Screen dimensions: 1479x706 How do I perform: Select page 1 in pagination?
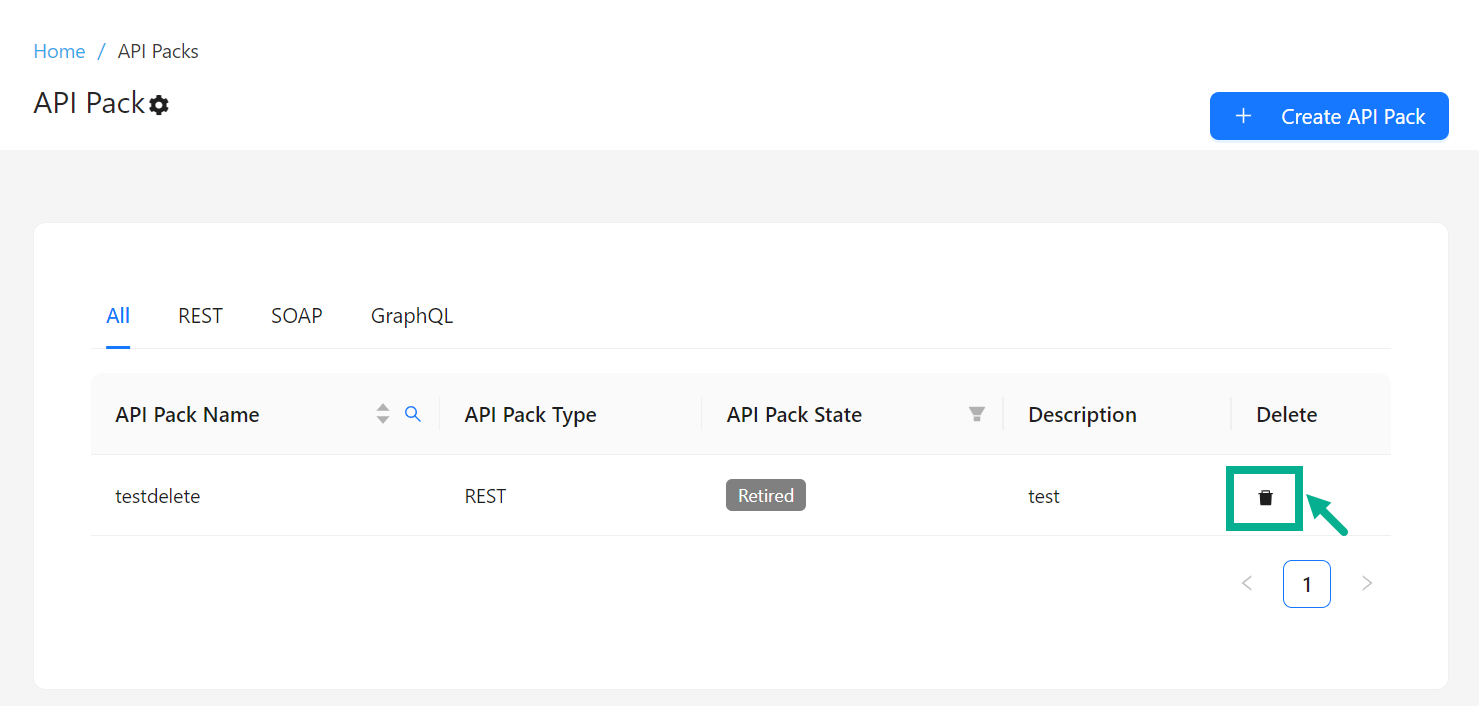1306,584
